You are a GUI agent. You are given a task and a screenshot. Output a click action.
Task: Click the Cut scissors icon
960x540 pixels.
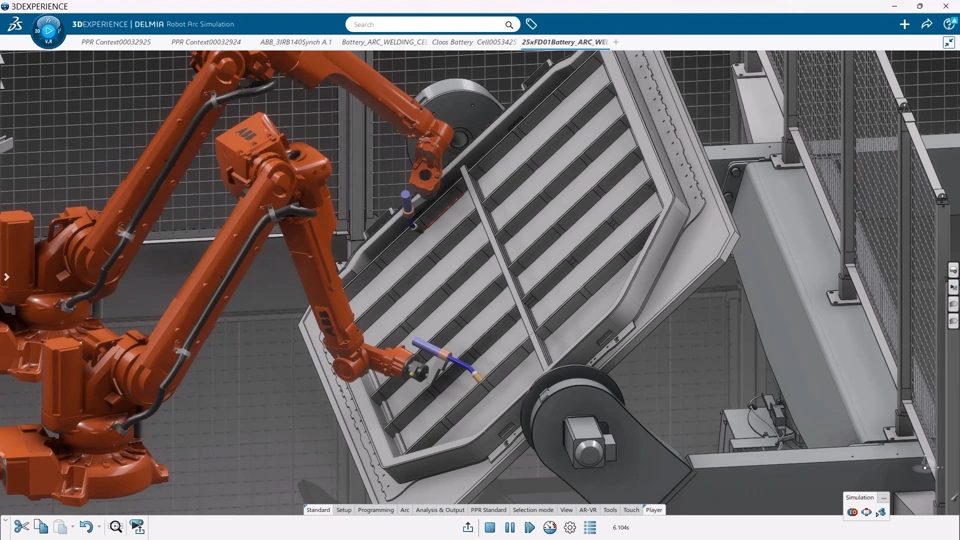[x=21, y=527]
